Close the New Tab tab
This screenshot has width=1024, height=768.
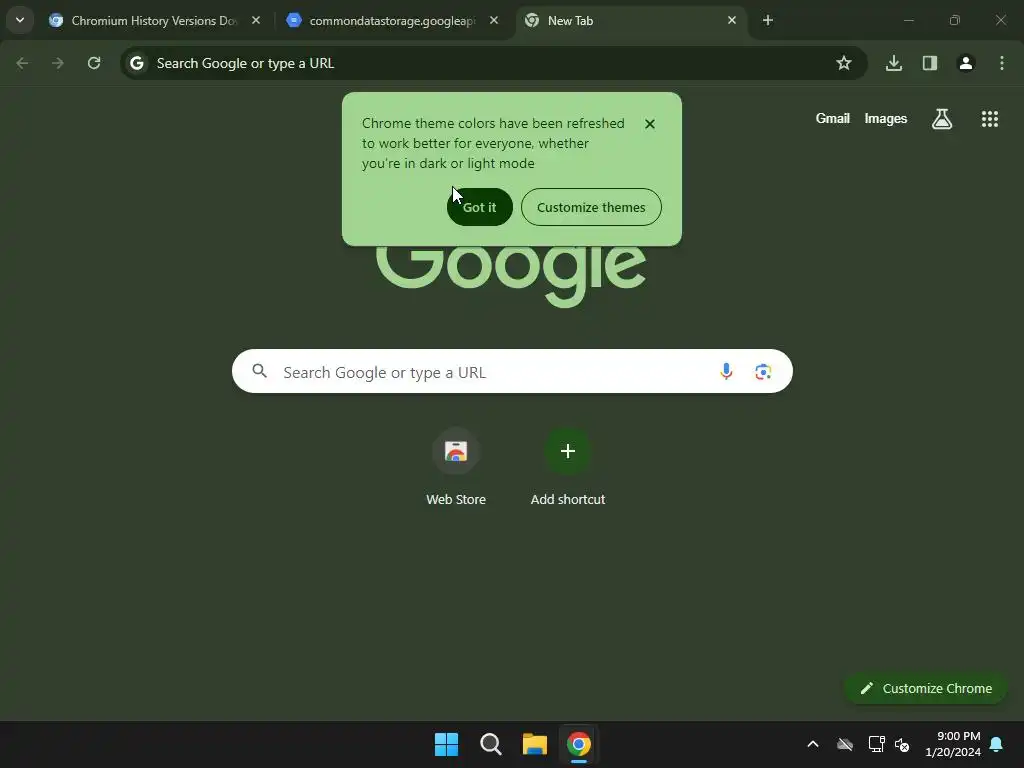point(731,21)
